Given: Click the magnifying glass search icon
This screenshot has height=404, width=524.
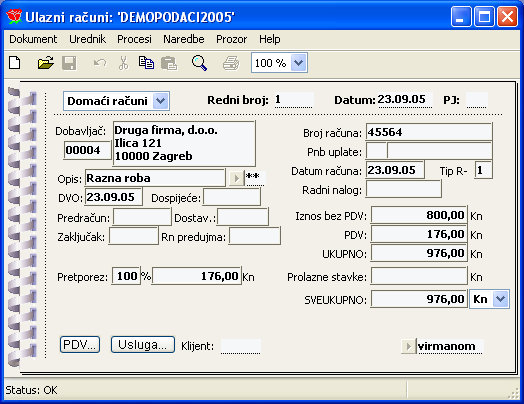Looking at the screenshot, I should pyautogui.click(x=199, y=63).
